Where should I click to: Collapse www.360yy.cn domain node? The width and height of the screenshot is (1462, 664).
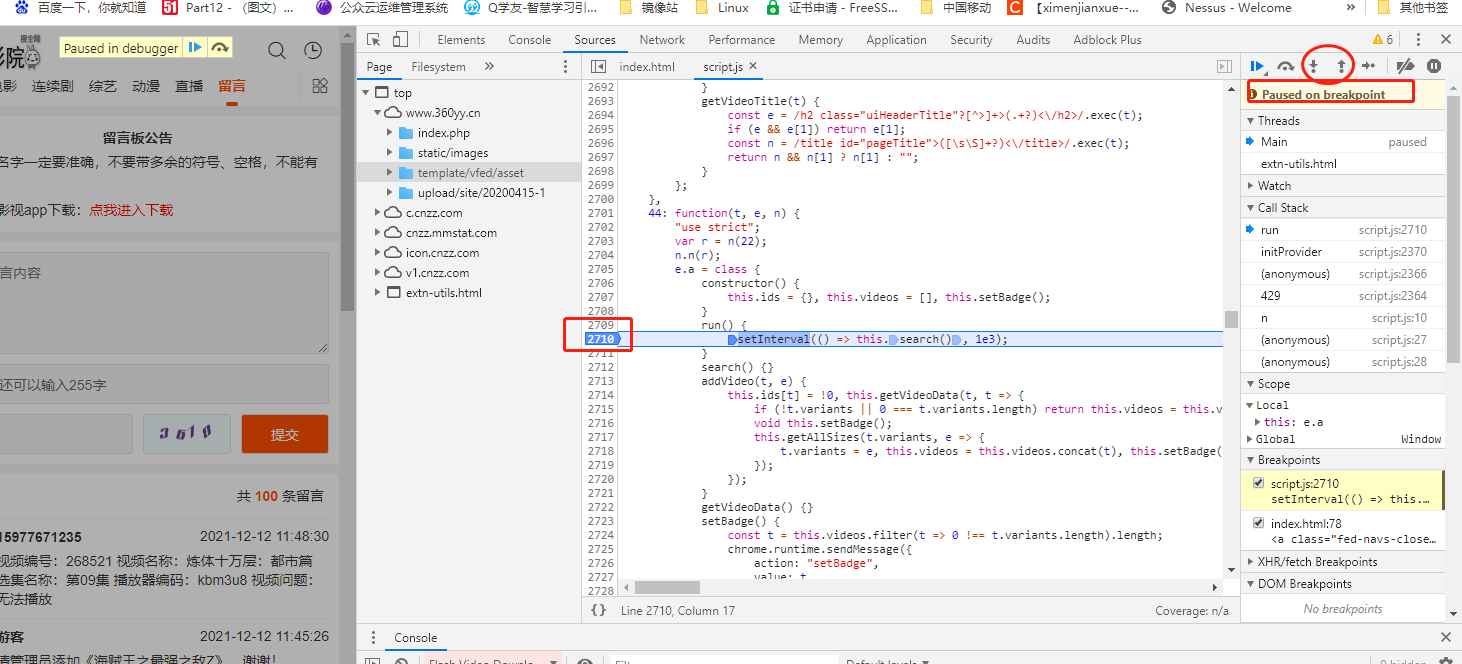378,113
